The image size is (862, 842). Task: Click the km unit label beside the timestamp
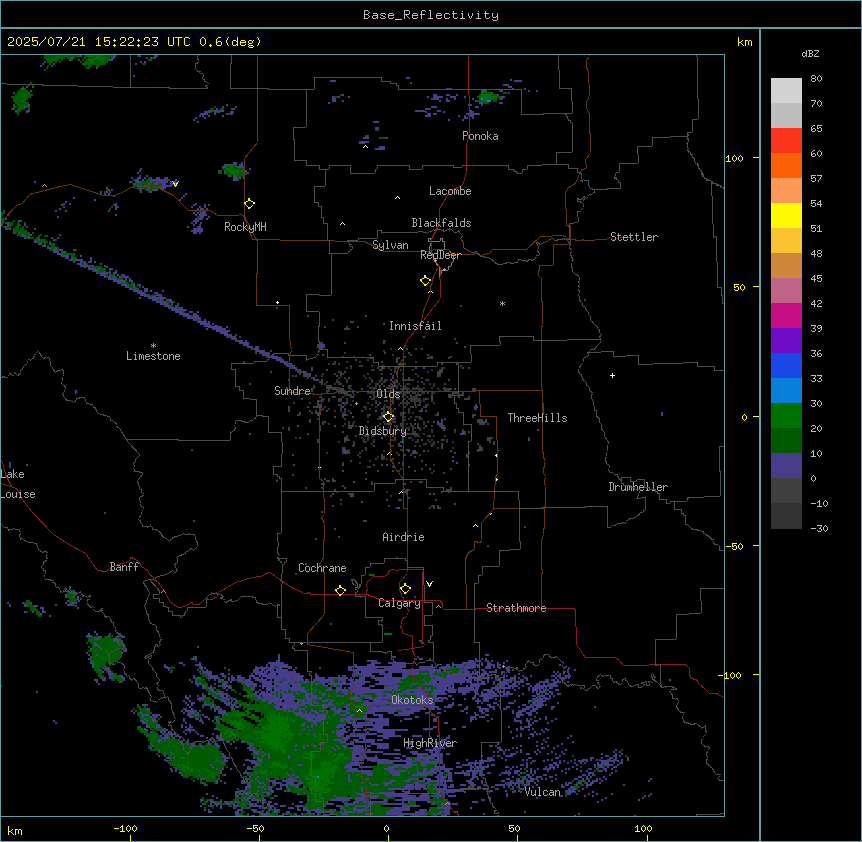pyautogui.click(x=744, y=42)
